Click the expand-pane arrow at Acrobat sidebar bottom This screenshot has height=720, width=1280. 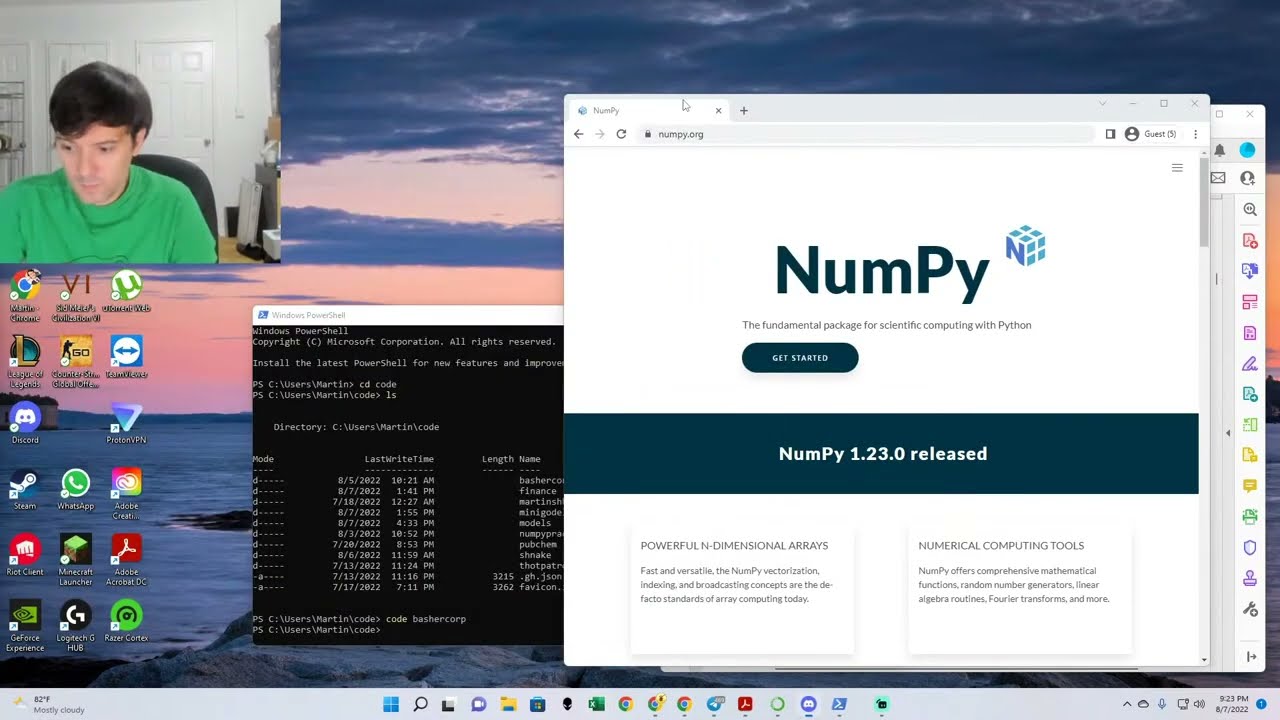(1250, 656)
